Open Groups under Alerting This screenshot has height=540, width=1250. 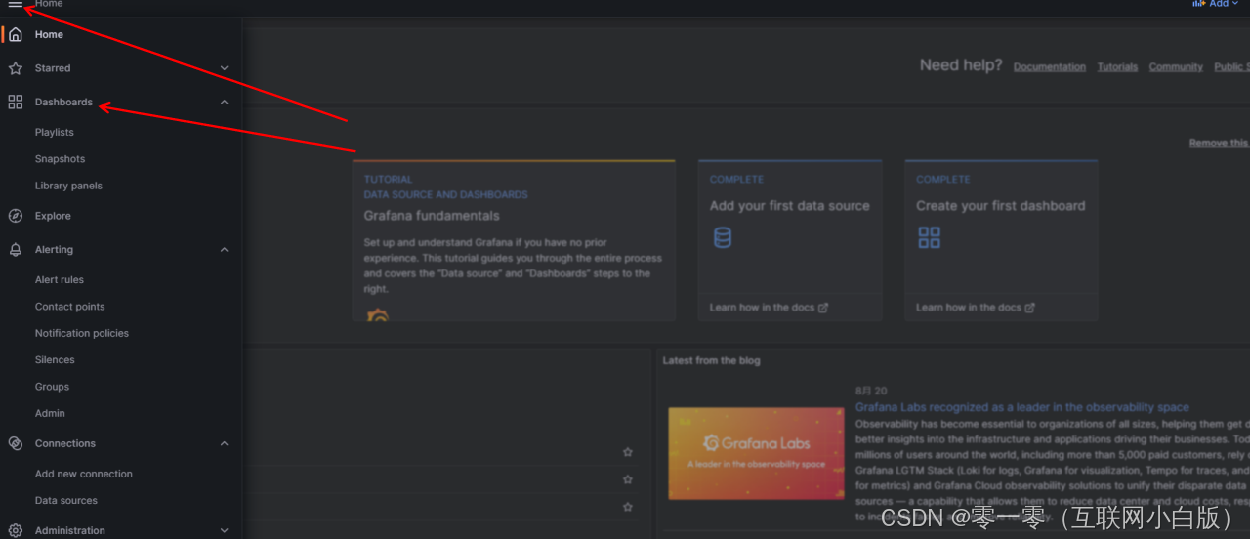(52, 387)
